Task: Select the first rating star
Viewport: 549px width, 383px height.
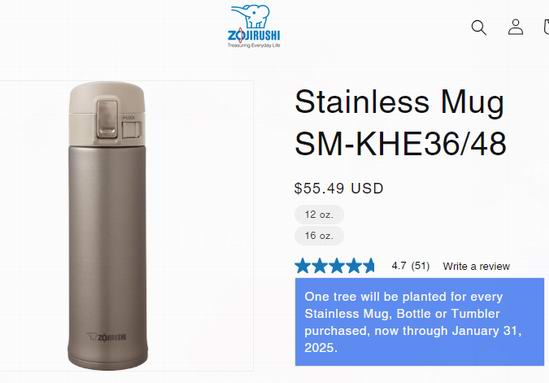Action: click(303, 266)
